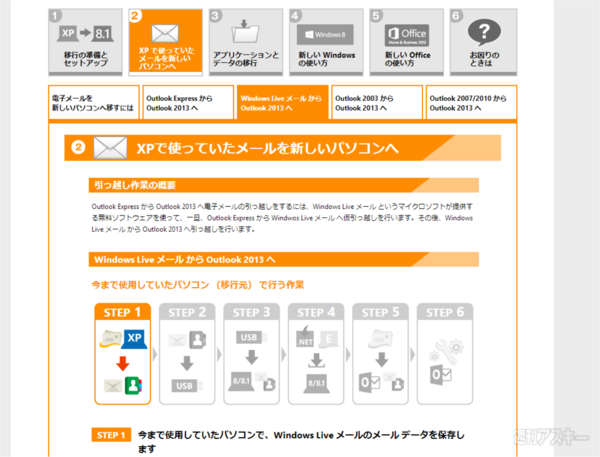Click the wrench and gears icon in STEP 6

coord(447,352)
